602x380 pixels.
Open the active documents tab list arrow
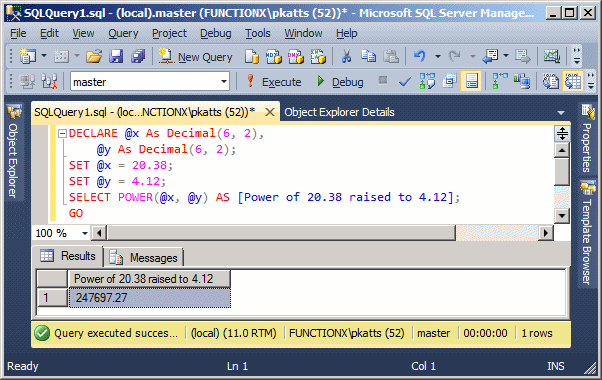[561, 112]
